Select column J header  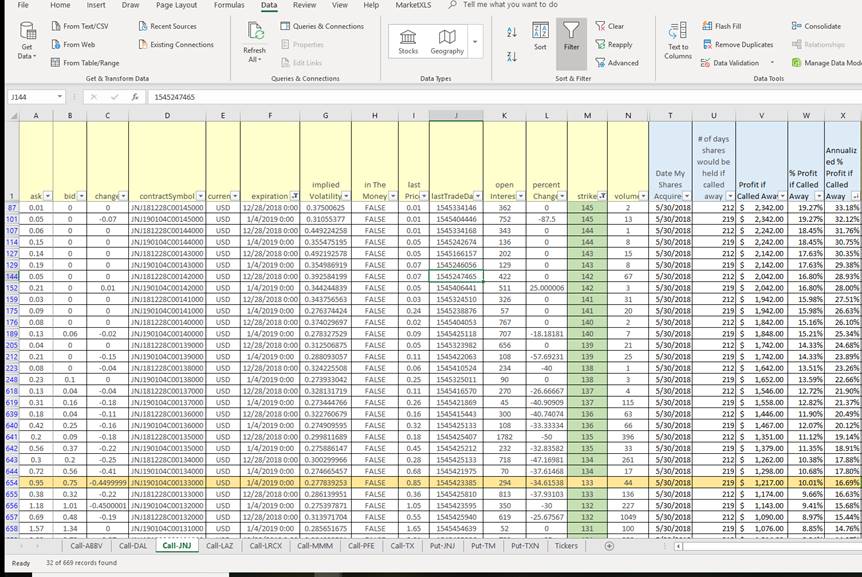coord(456,115)
